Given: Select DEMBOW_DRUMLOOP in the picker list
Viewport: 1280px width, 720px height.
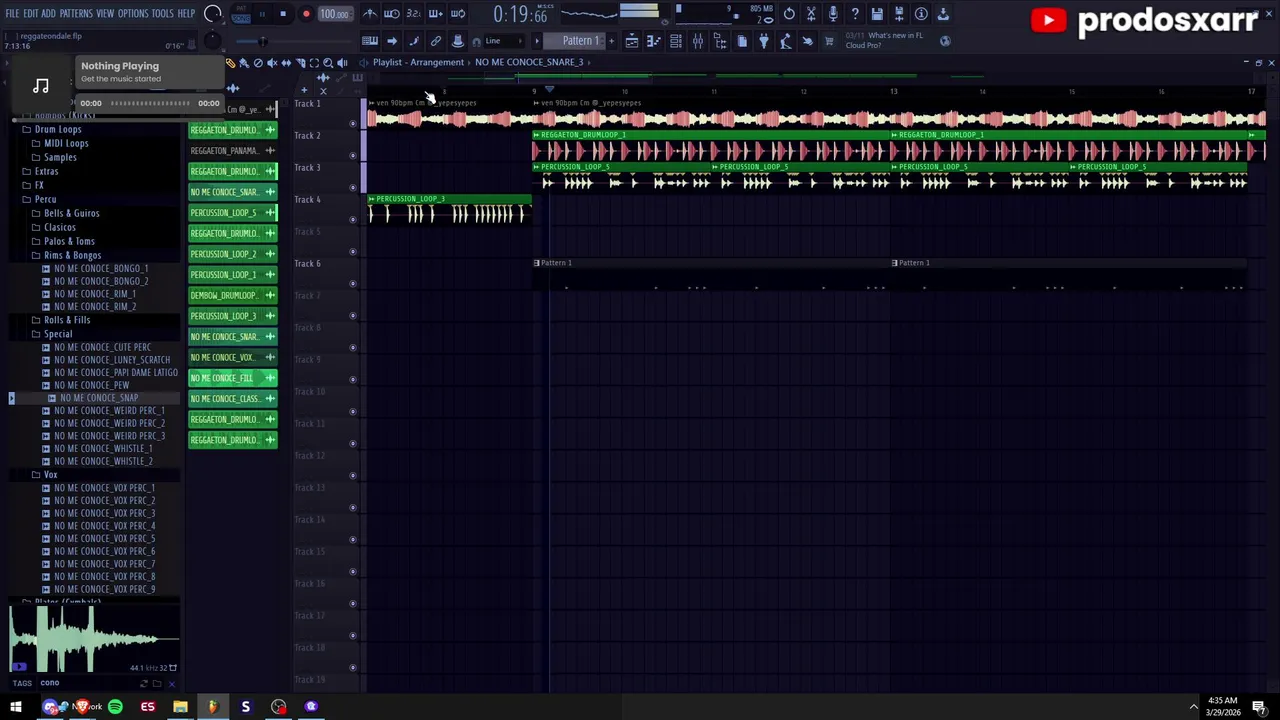Looking at the screenshot, I should pos(232,295).
